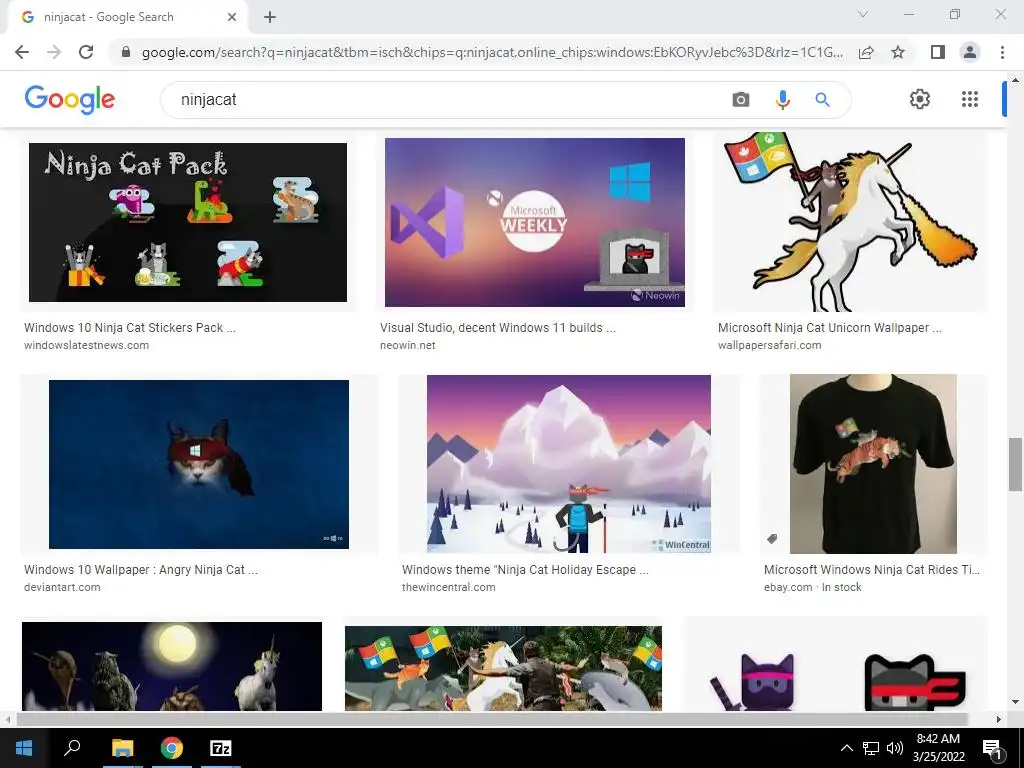
Task: Open the deviantart.com source link
Action: pyautogui.click(x=62, y=588)
